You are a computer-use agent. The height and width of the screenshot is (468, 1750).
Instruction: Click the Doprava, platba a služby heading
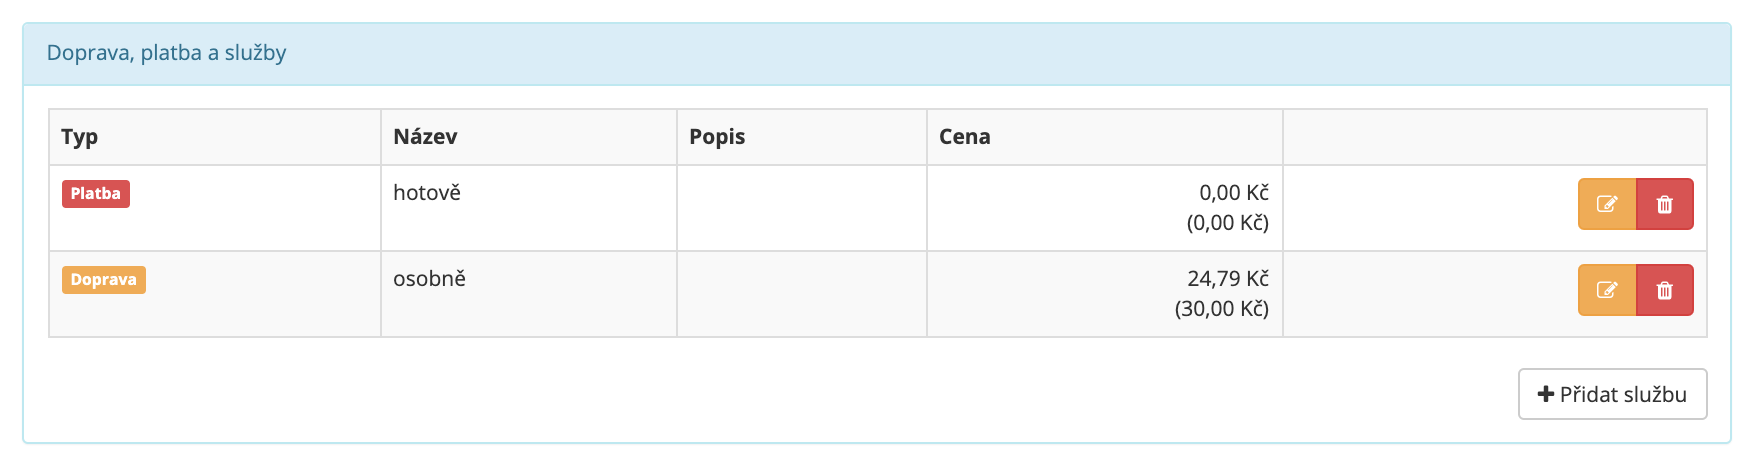pyautogui.click(x=167, y=53)
